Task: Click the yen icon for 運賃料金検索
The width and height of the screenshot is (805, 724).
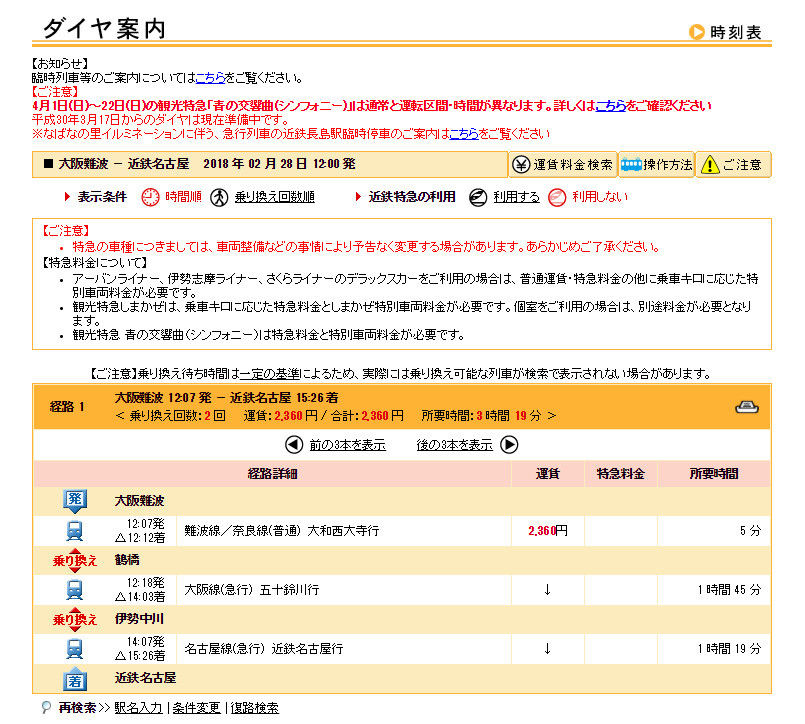Action: (521, 165)
